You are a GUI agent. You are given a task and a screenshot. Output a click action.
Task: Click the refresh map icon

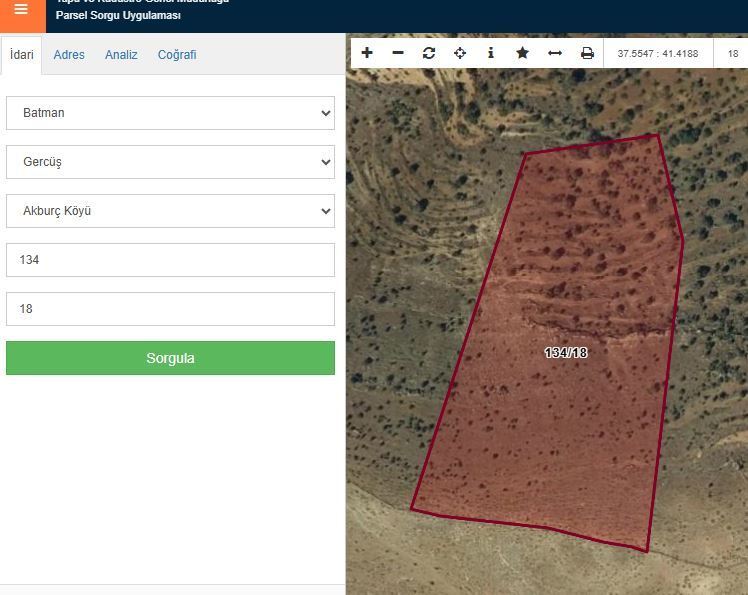429,53
